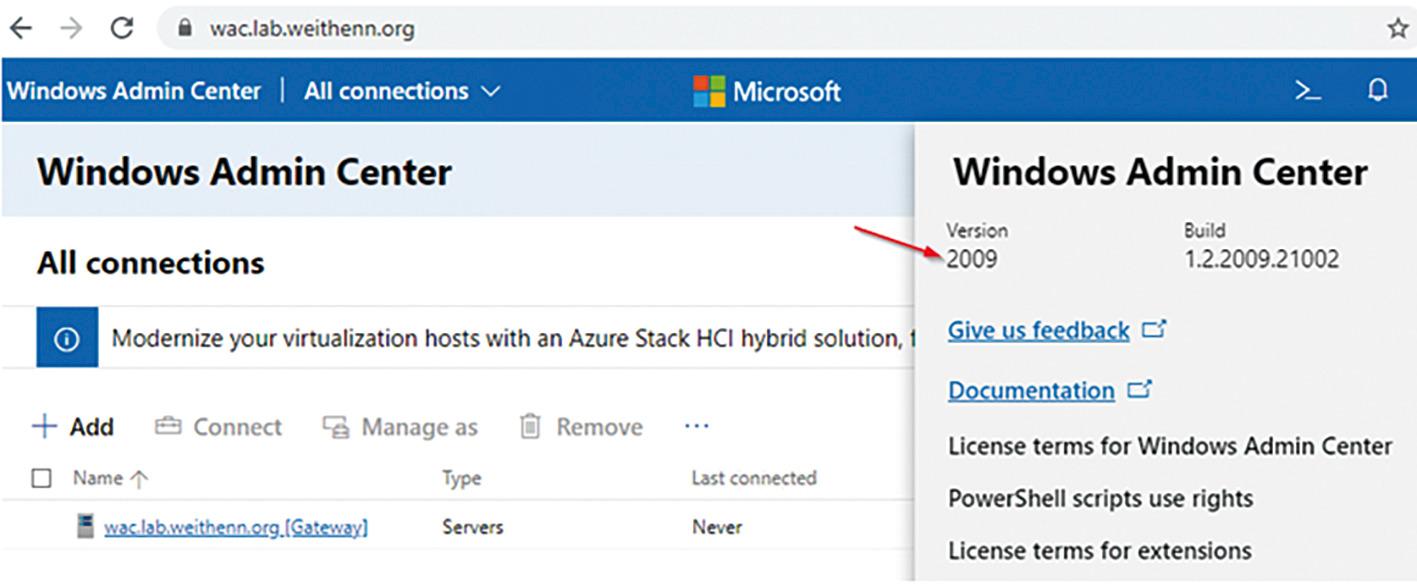This screenshot has width=1417, height=587.
Task: Open PowerShell scripts use rights
Action: coord(1100,498)
